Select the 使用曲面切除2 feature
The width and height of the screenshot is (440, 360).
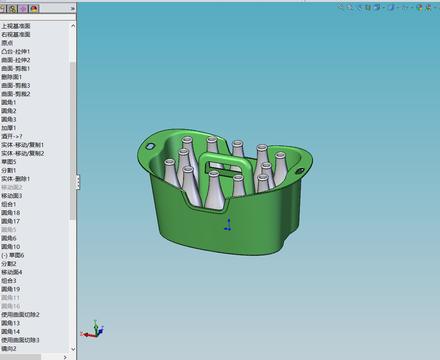tap(20, 314)
